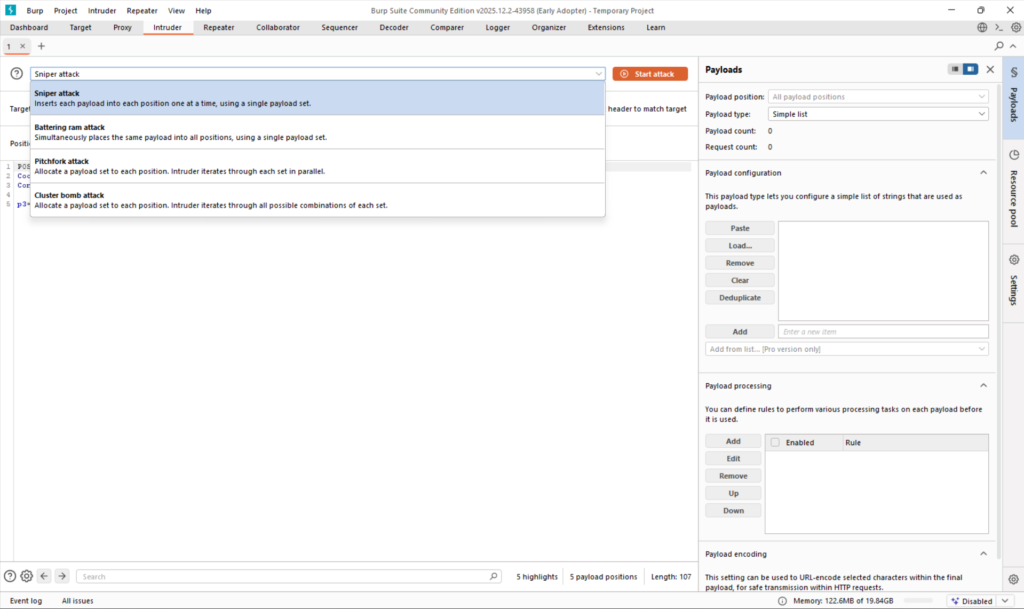Screen dimensions: 1024x609
Task: Click the Enter a new item field
Action: pyautogui.click(x=883, y=332)
